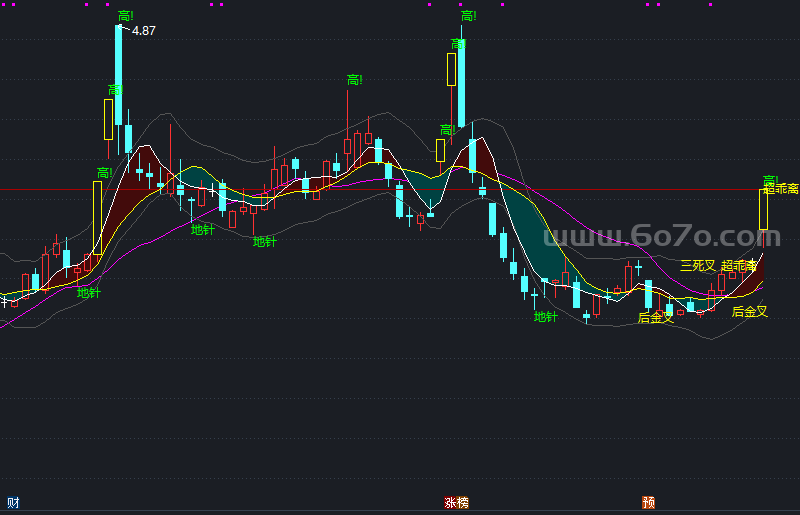Click the 高! label above the 4.87 candle
This screenshot has height=515, width=800.
[126, 16]
